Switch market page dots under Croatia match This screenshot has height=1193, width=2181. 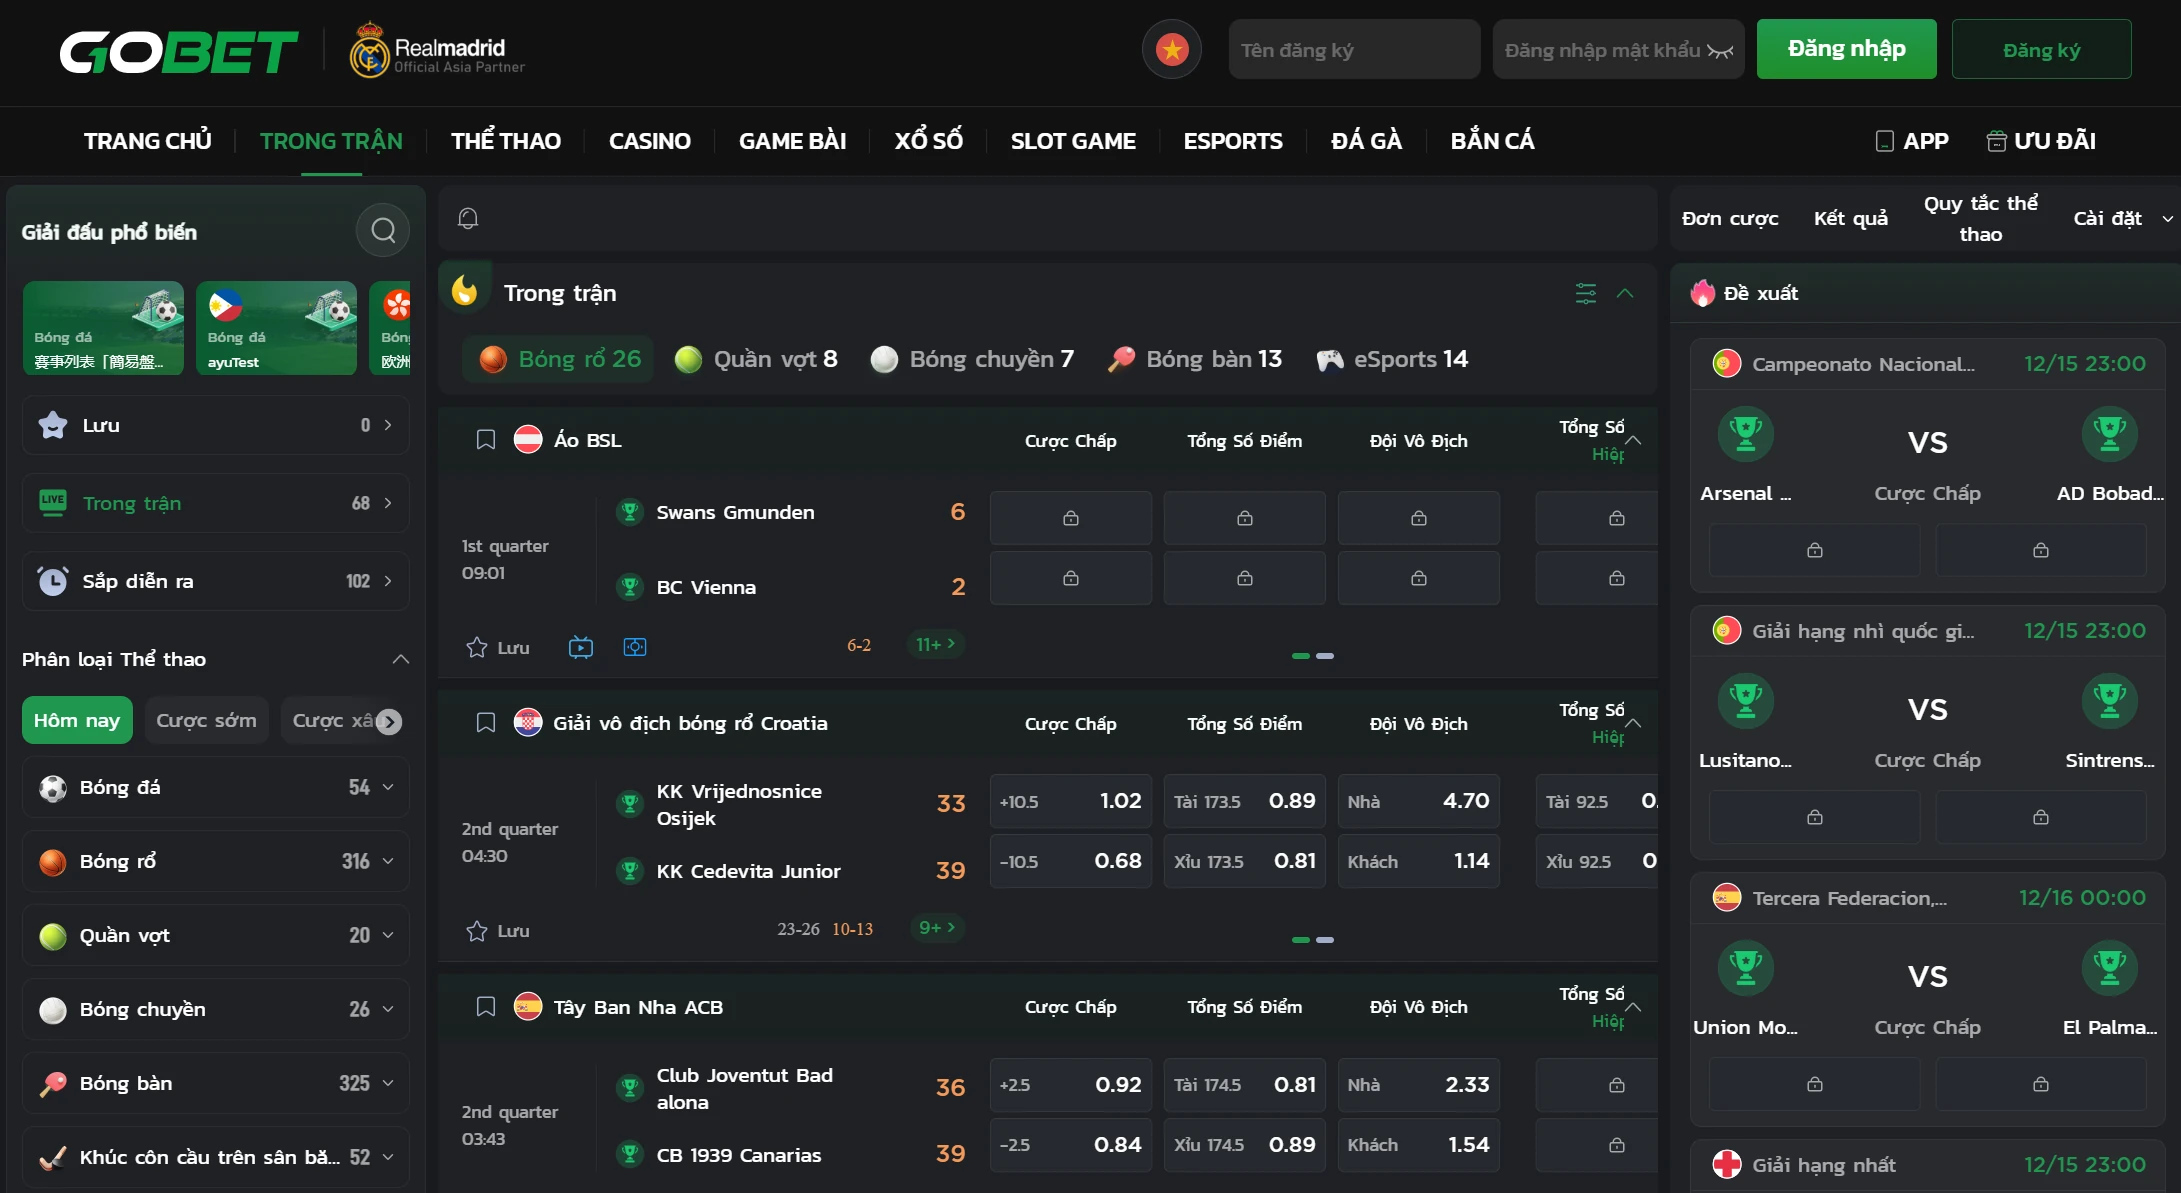pos(1313,940)
